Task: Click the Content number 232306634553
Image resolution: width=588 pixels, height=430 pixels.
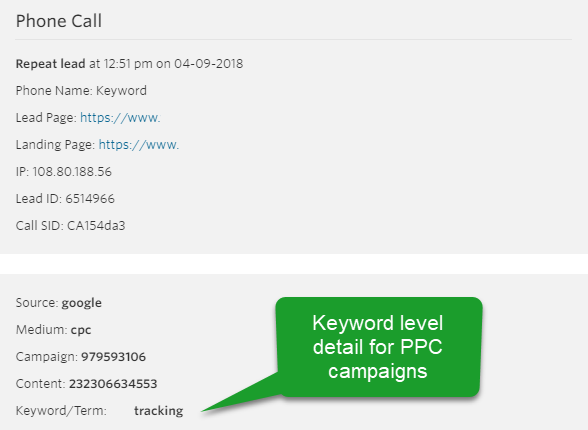Action: [x=113, y=384]
